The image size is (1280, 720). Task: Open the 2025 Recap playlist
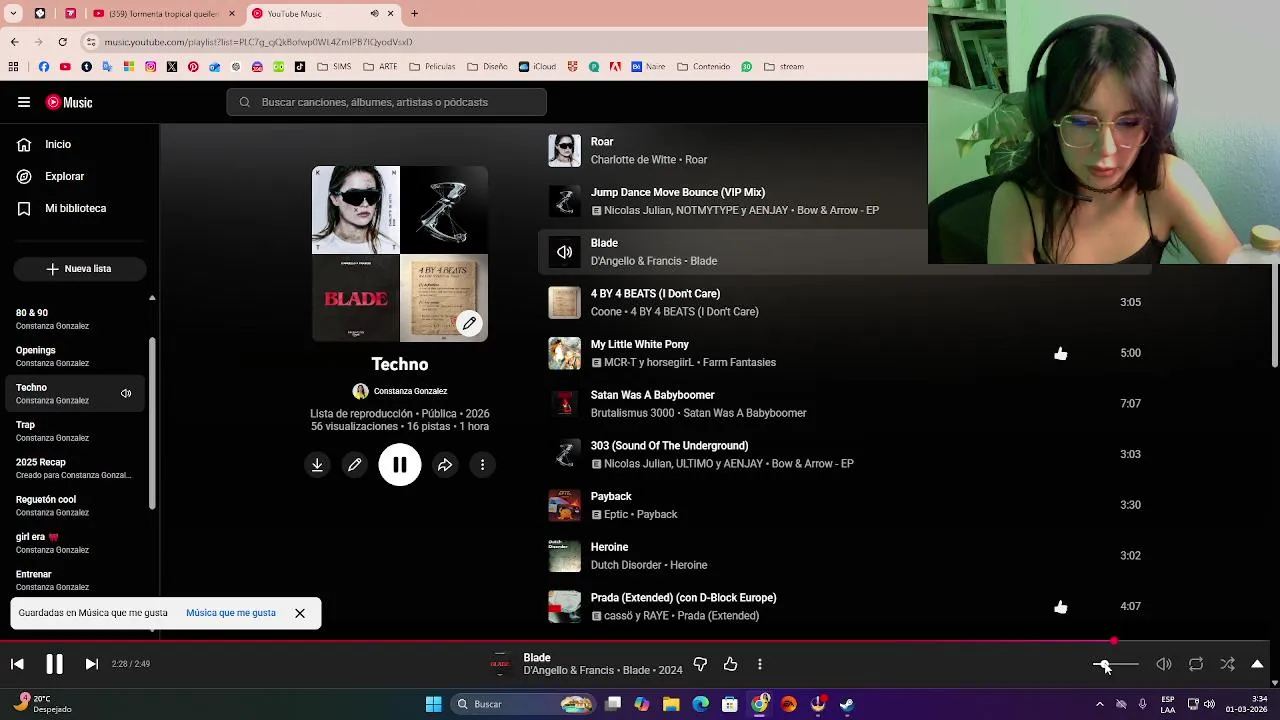click(75, 468)
